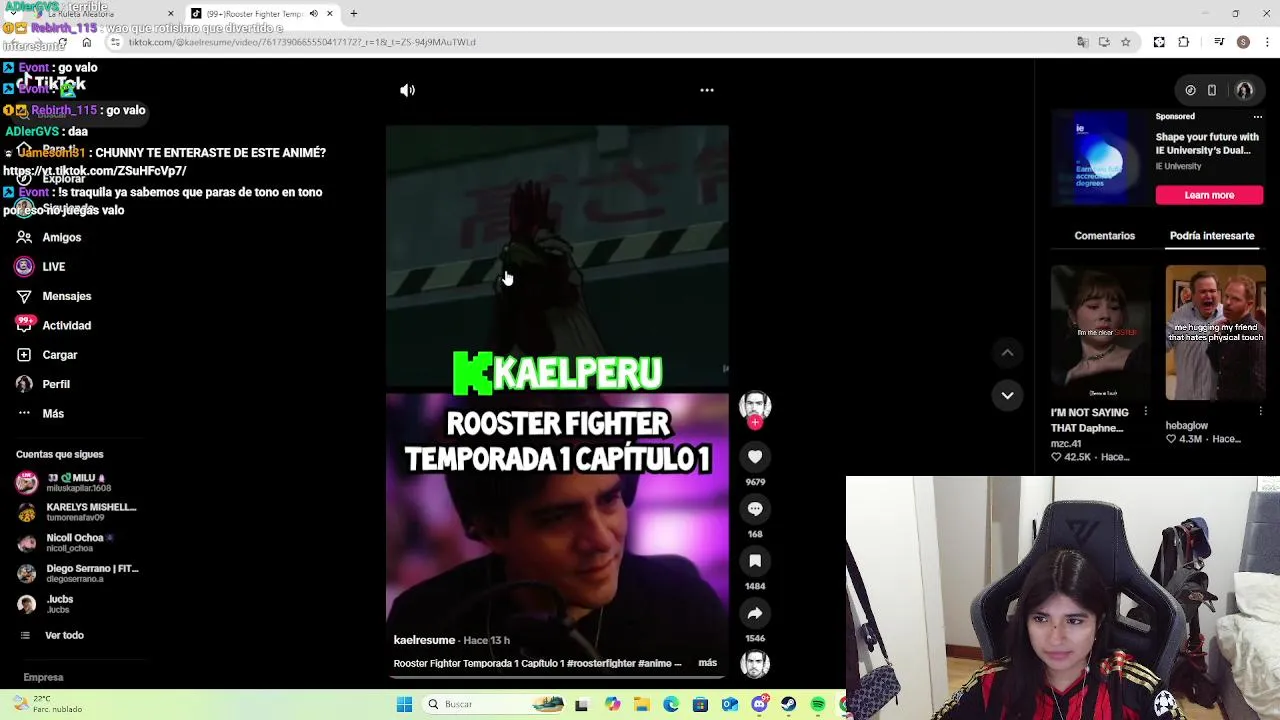Open Spotify from the taskbar
Image resolution: width=1280 pixels, height=720 pixels.
pyautogui.click(x=818, y=705)
